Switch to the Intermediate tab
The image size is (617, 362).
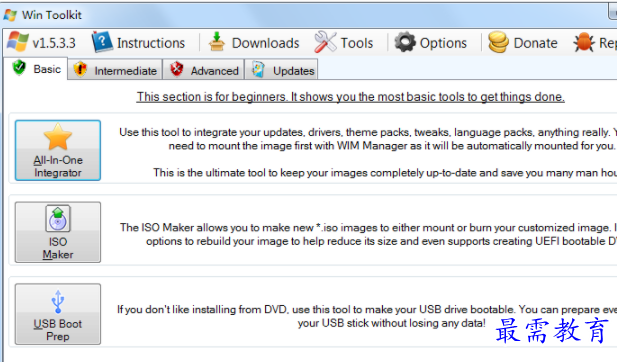point(115,70)
